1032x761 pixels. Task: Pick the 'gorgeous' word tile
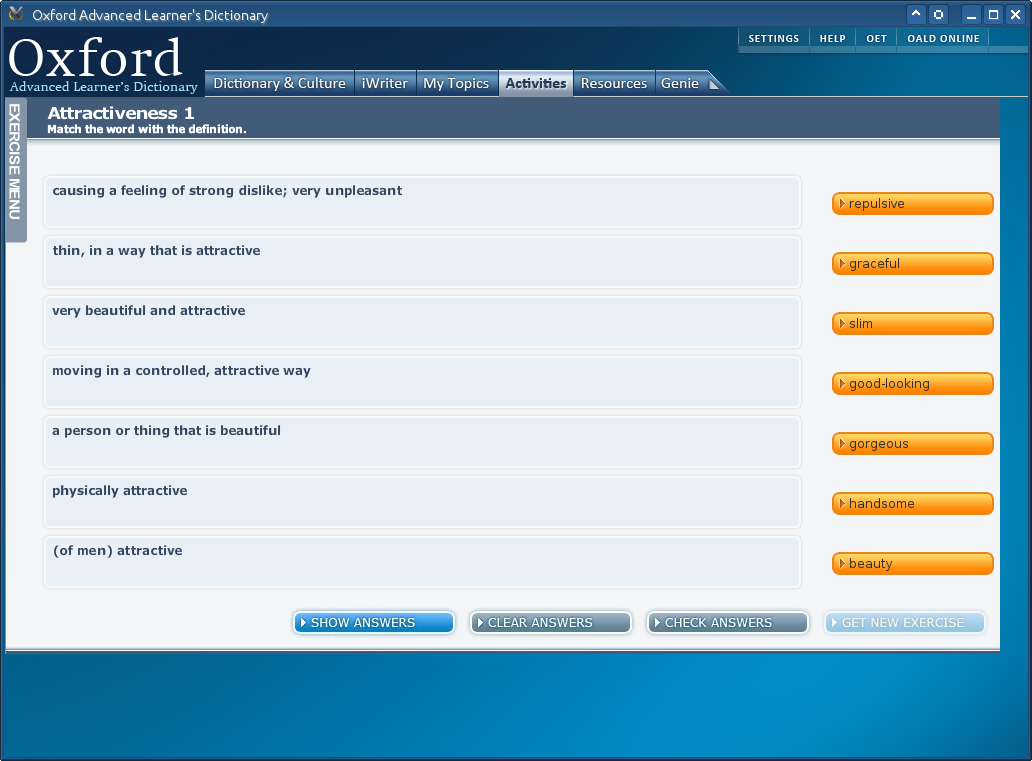click(912, 444)
